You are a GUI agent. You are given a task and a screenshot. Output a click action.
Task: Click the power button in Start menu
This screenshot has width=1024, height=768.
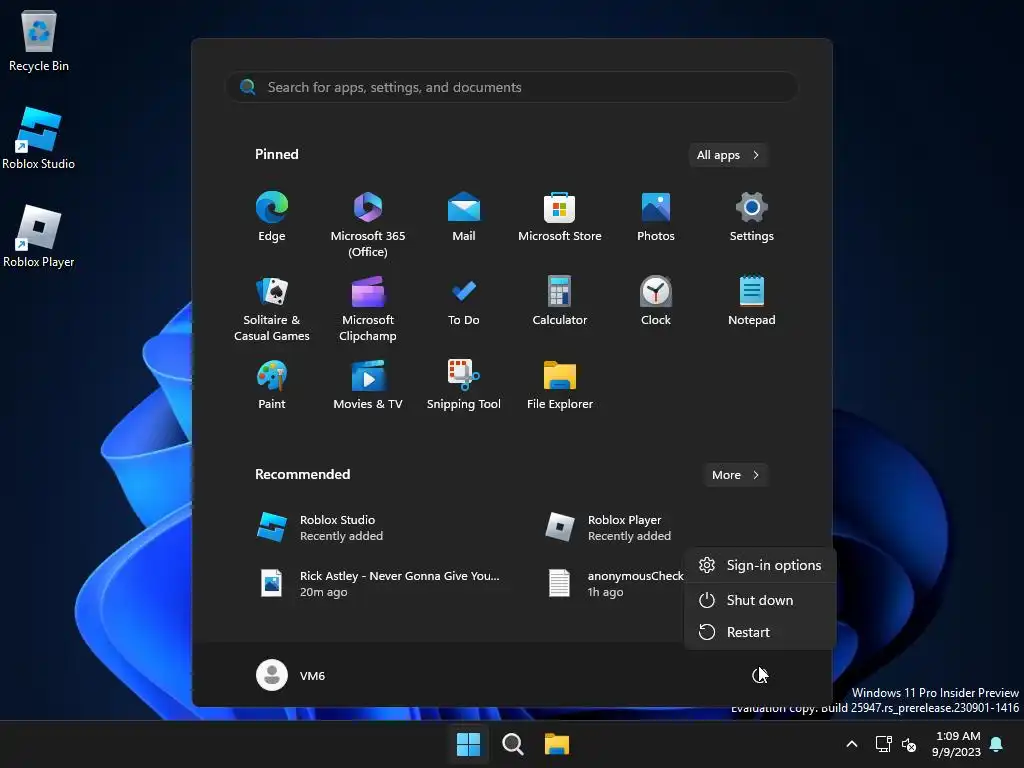pyautogui.click(x=759, y=675)
